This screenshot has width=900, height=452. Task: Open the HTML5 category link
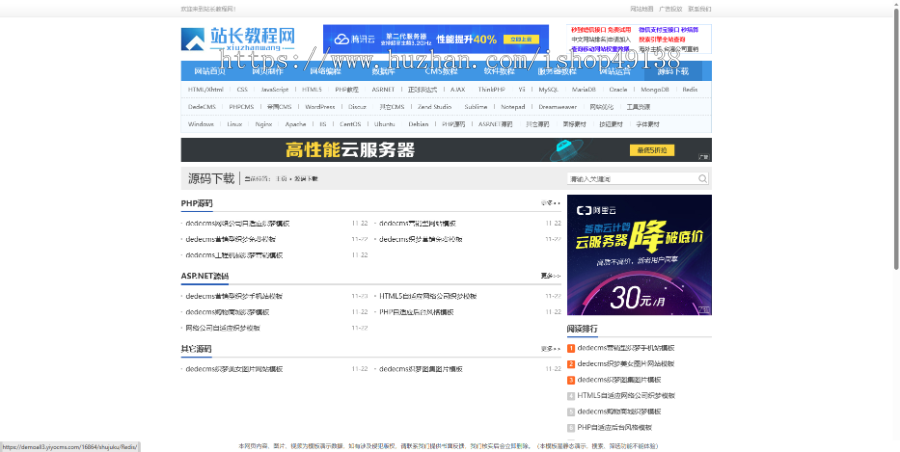[x=312, y=90]
